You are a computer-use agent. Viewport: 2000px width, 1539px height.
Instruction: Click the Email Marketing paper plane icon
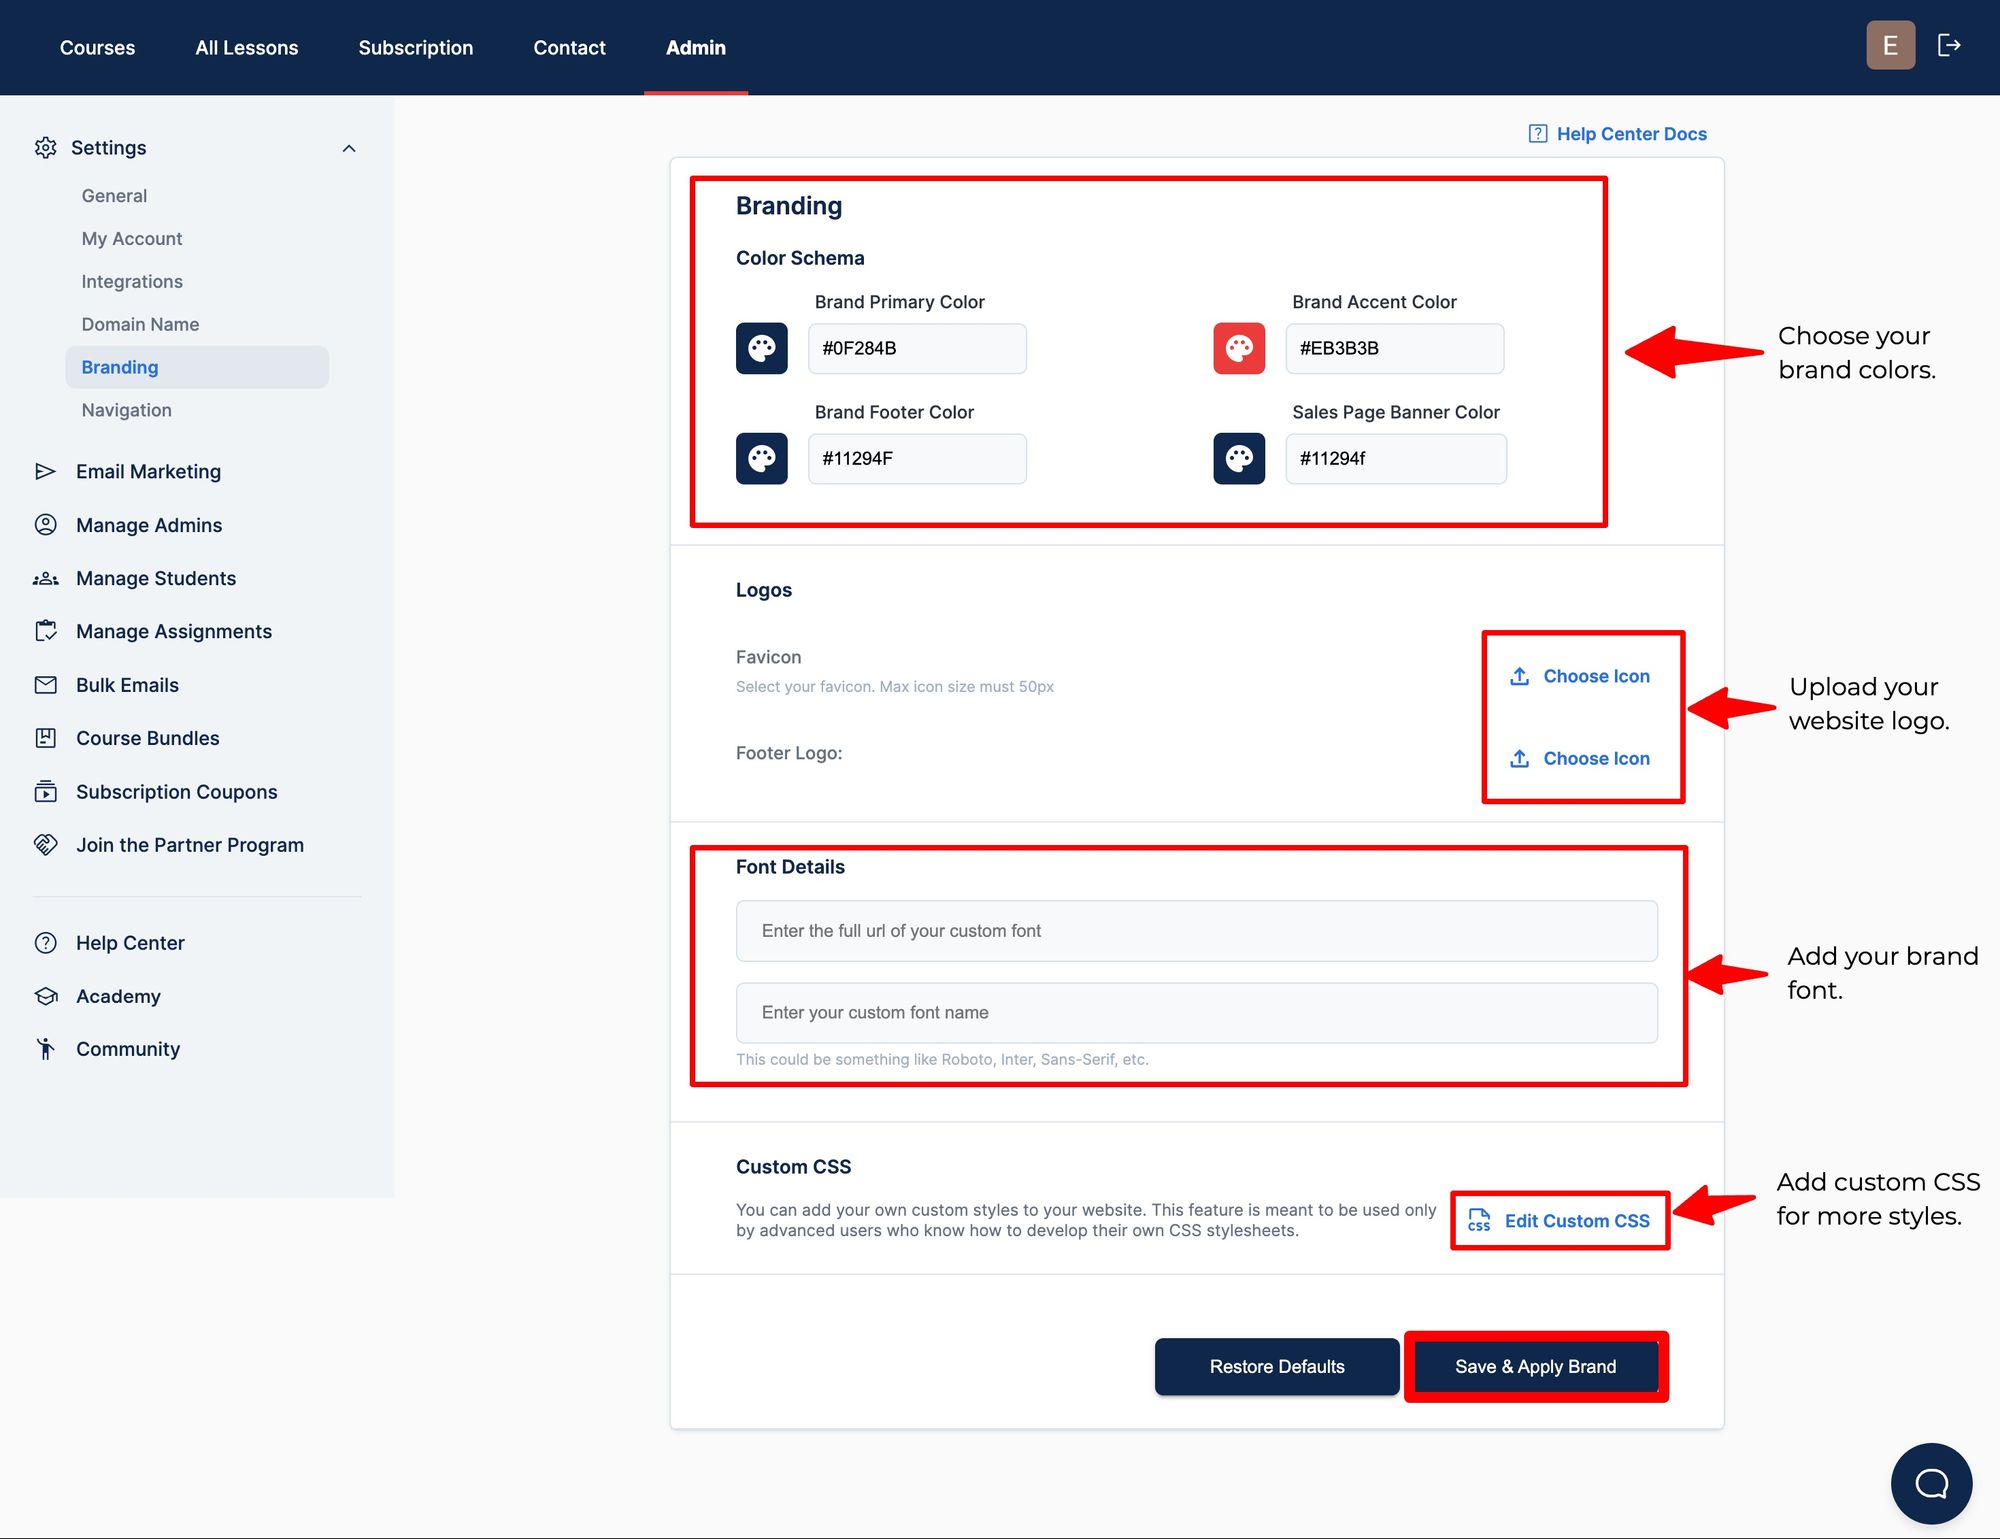pyautogui.click(x=45, y=471)
